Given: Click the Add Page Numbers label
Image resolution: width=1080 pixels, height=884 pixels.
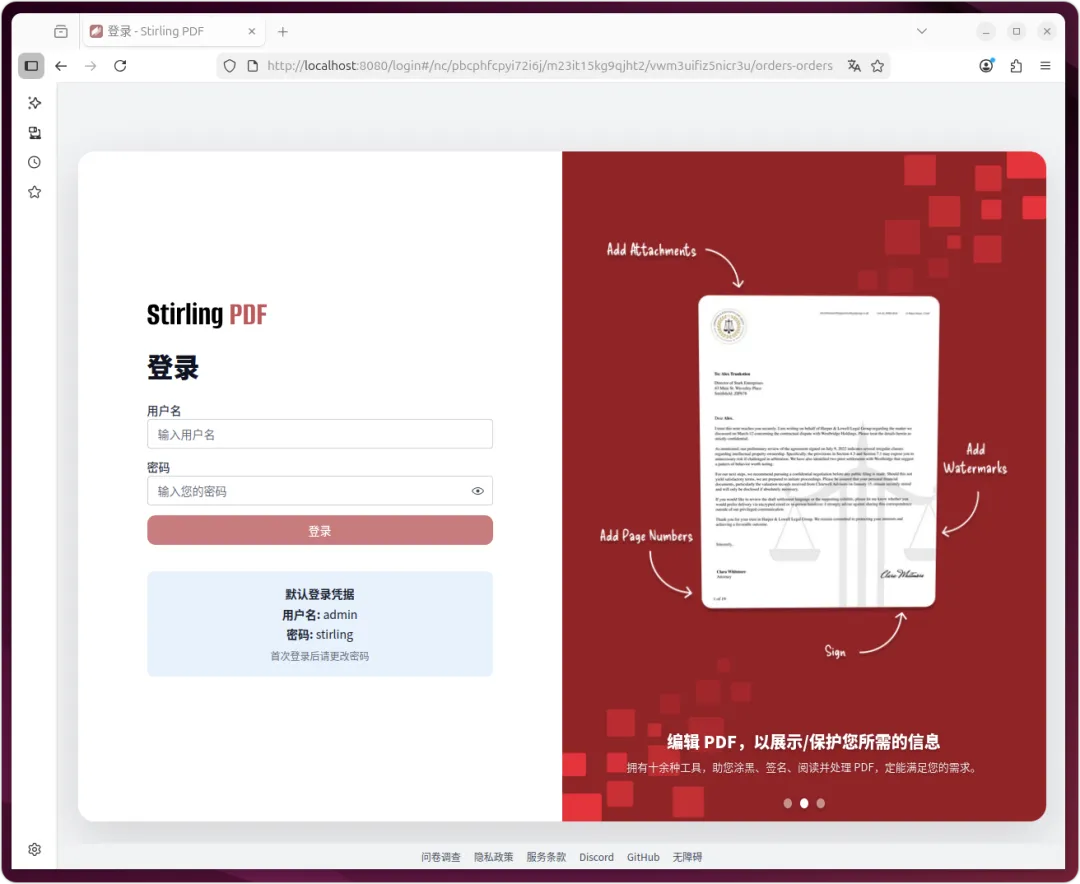Looking at the screenshot, I should click(646, 535).
